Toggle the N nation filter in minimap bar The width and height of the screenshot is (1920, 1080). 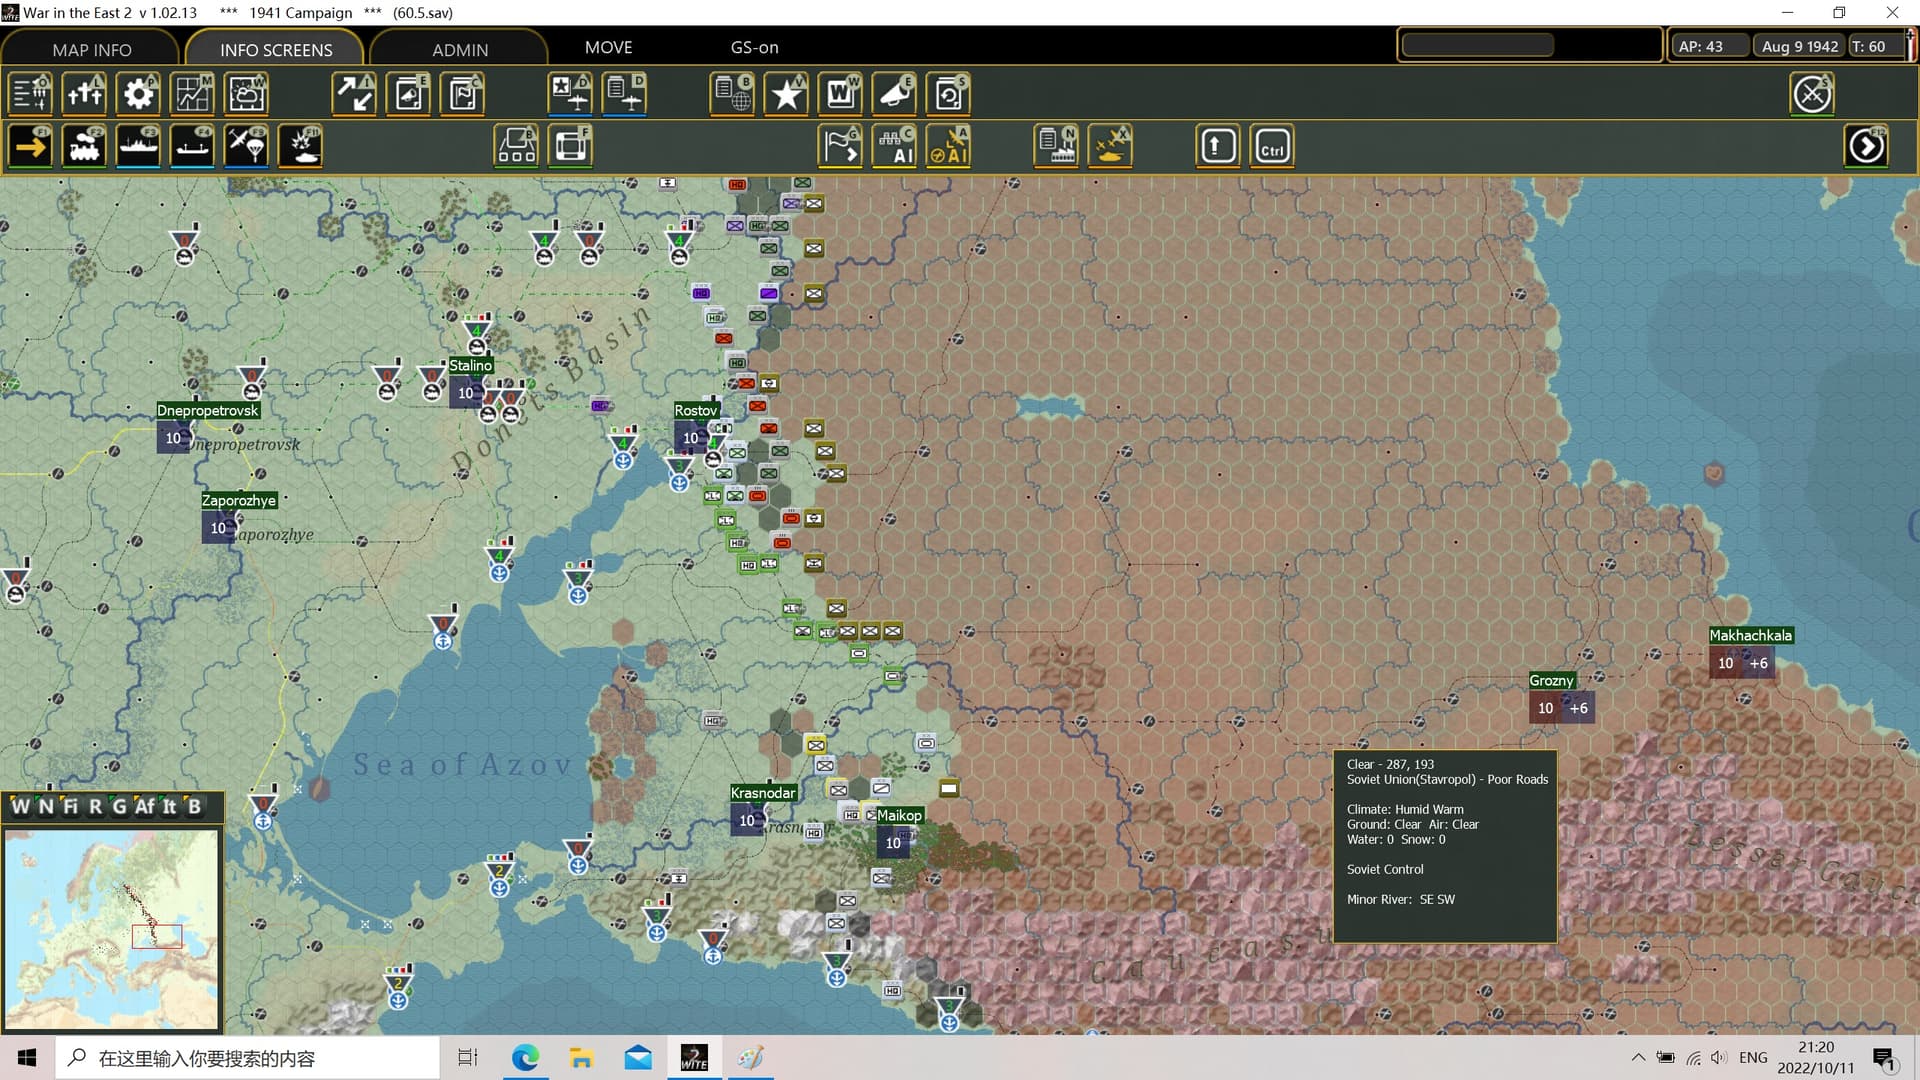(46, 806)
